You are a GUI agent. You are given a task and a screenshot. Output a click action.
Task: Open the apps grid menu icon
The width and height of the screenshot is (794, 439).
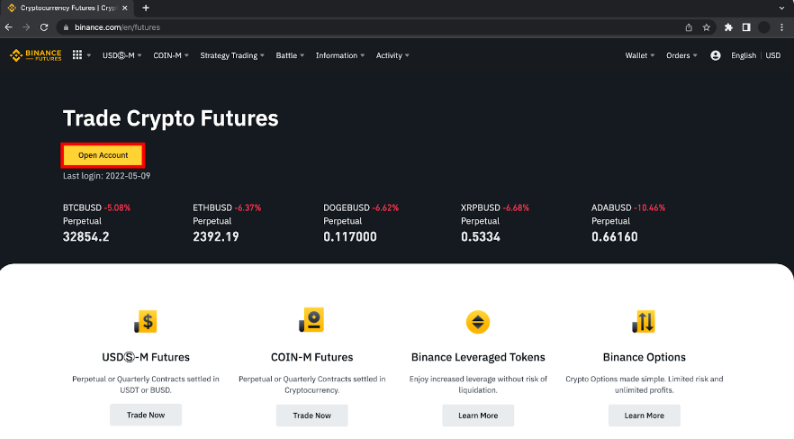(77, 55)
